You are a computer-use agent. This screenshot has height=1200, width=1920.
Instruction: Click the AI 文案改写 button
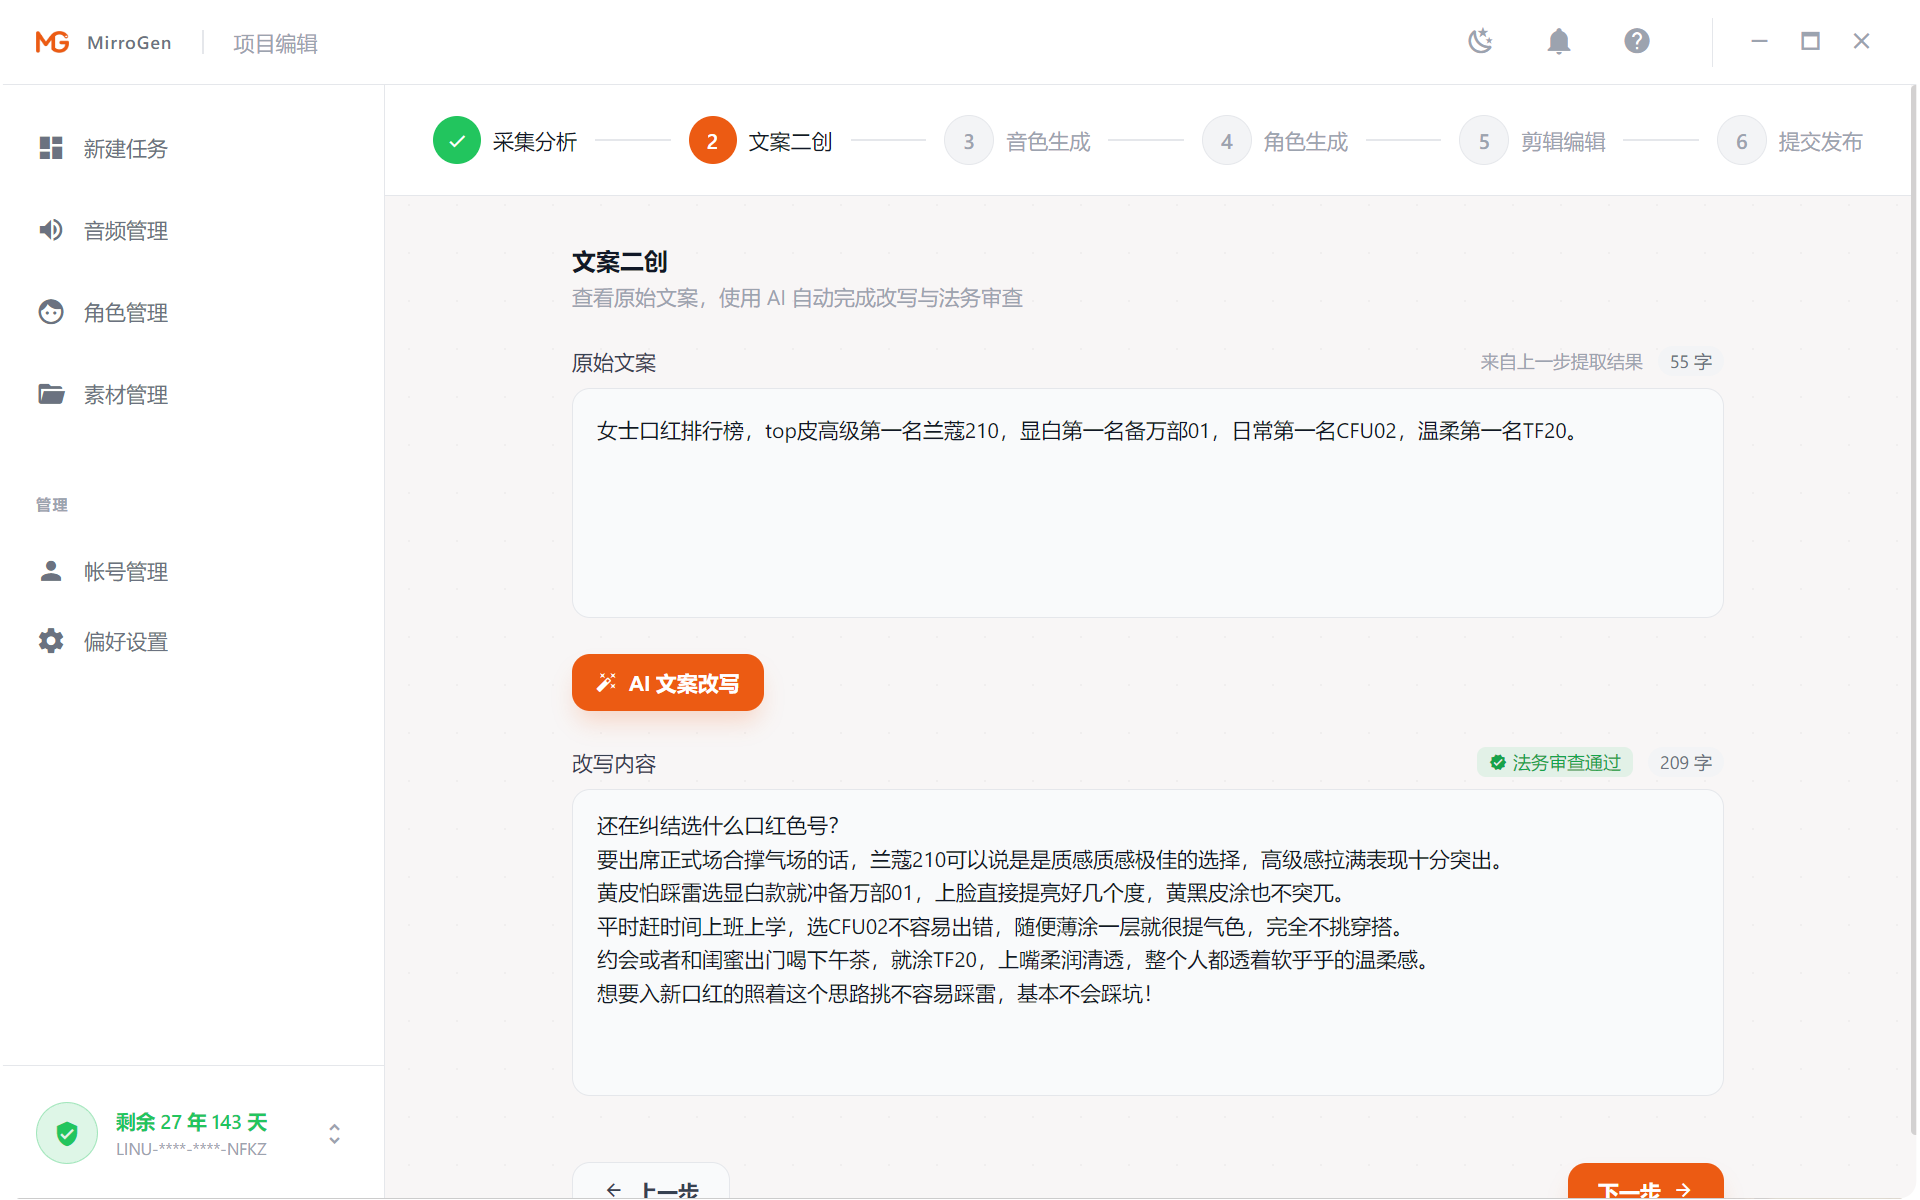click(667, 682)
